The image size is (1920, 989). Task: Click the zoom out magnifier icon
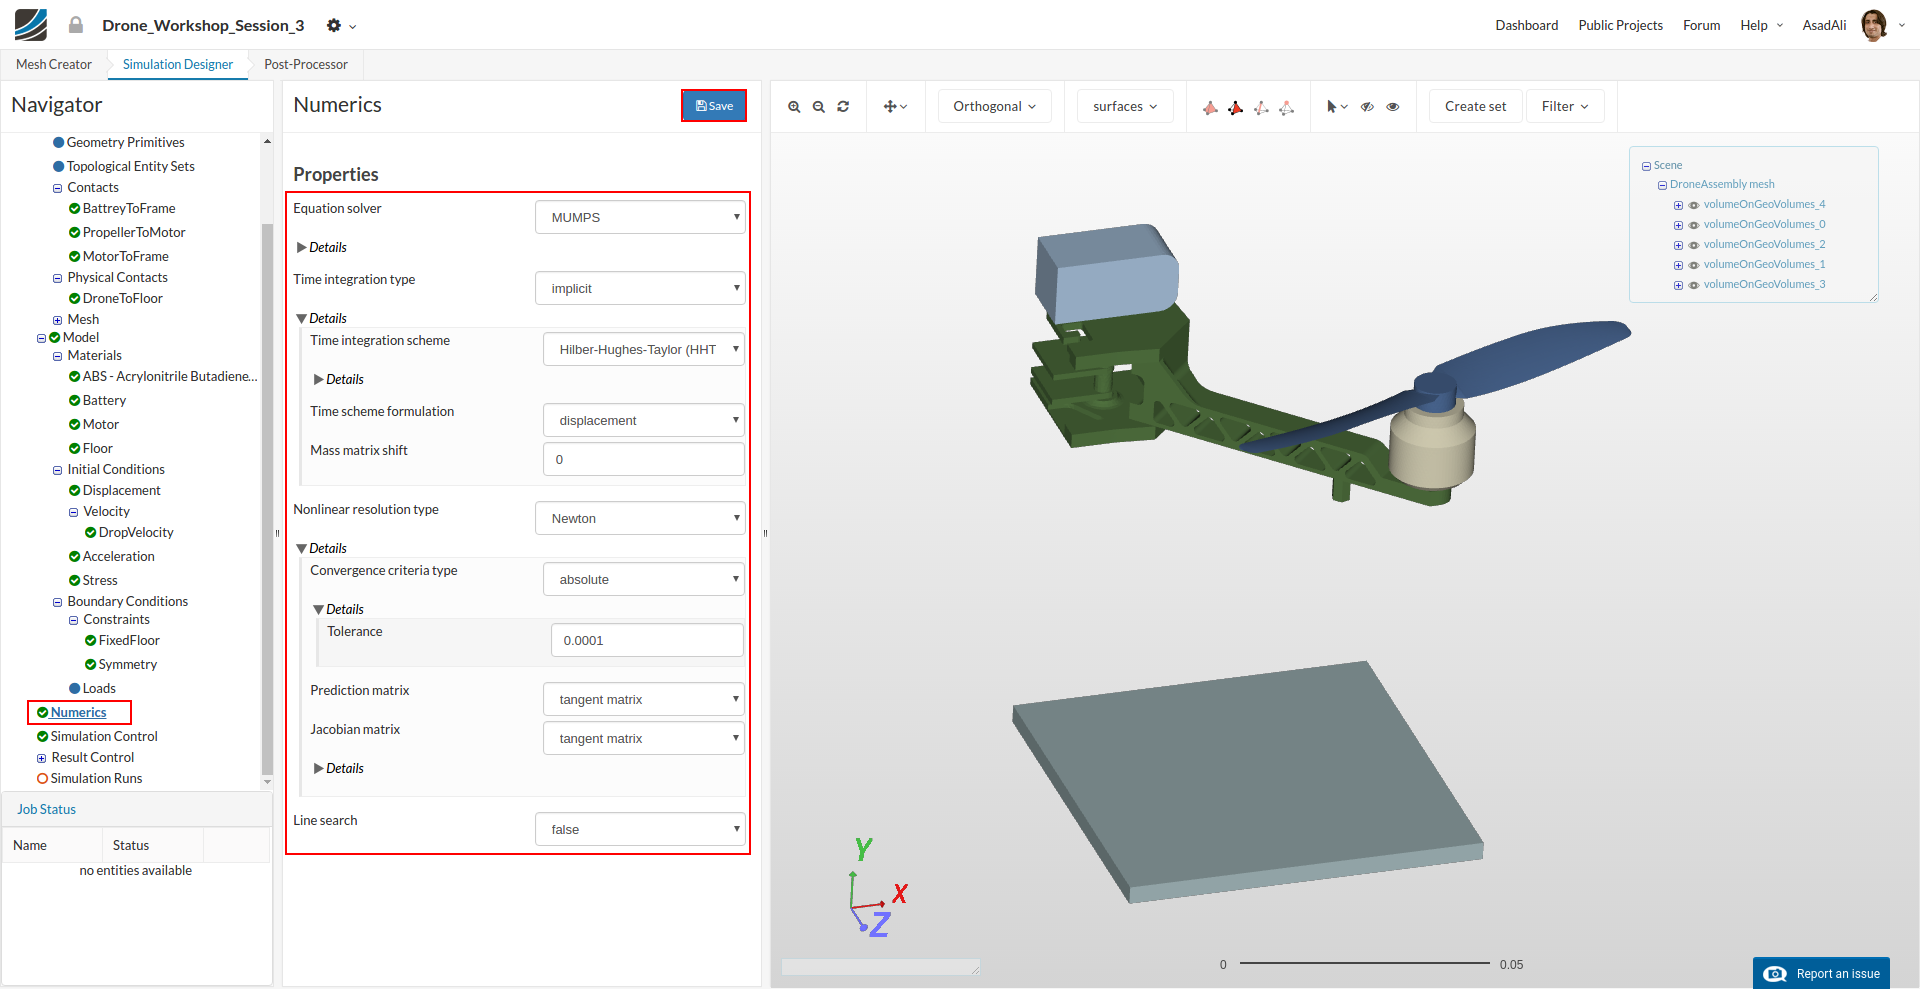click(818, 107)
